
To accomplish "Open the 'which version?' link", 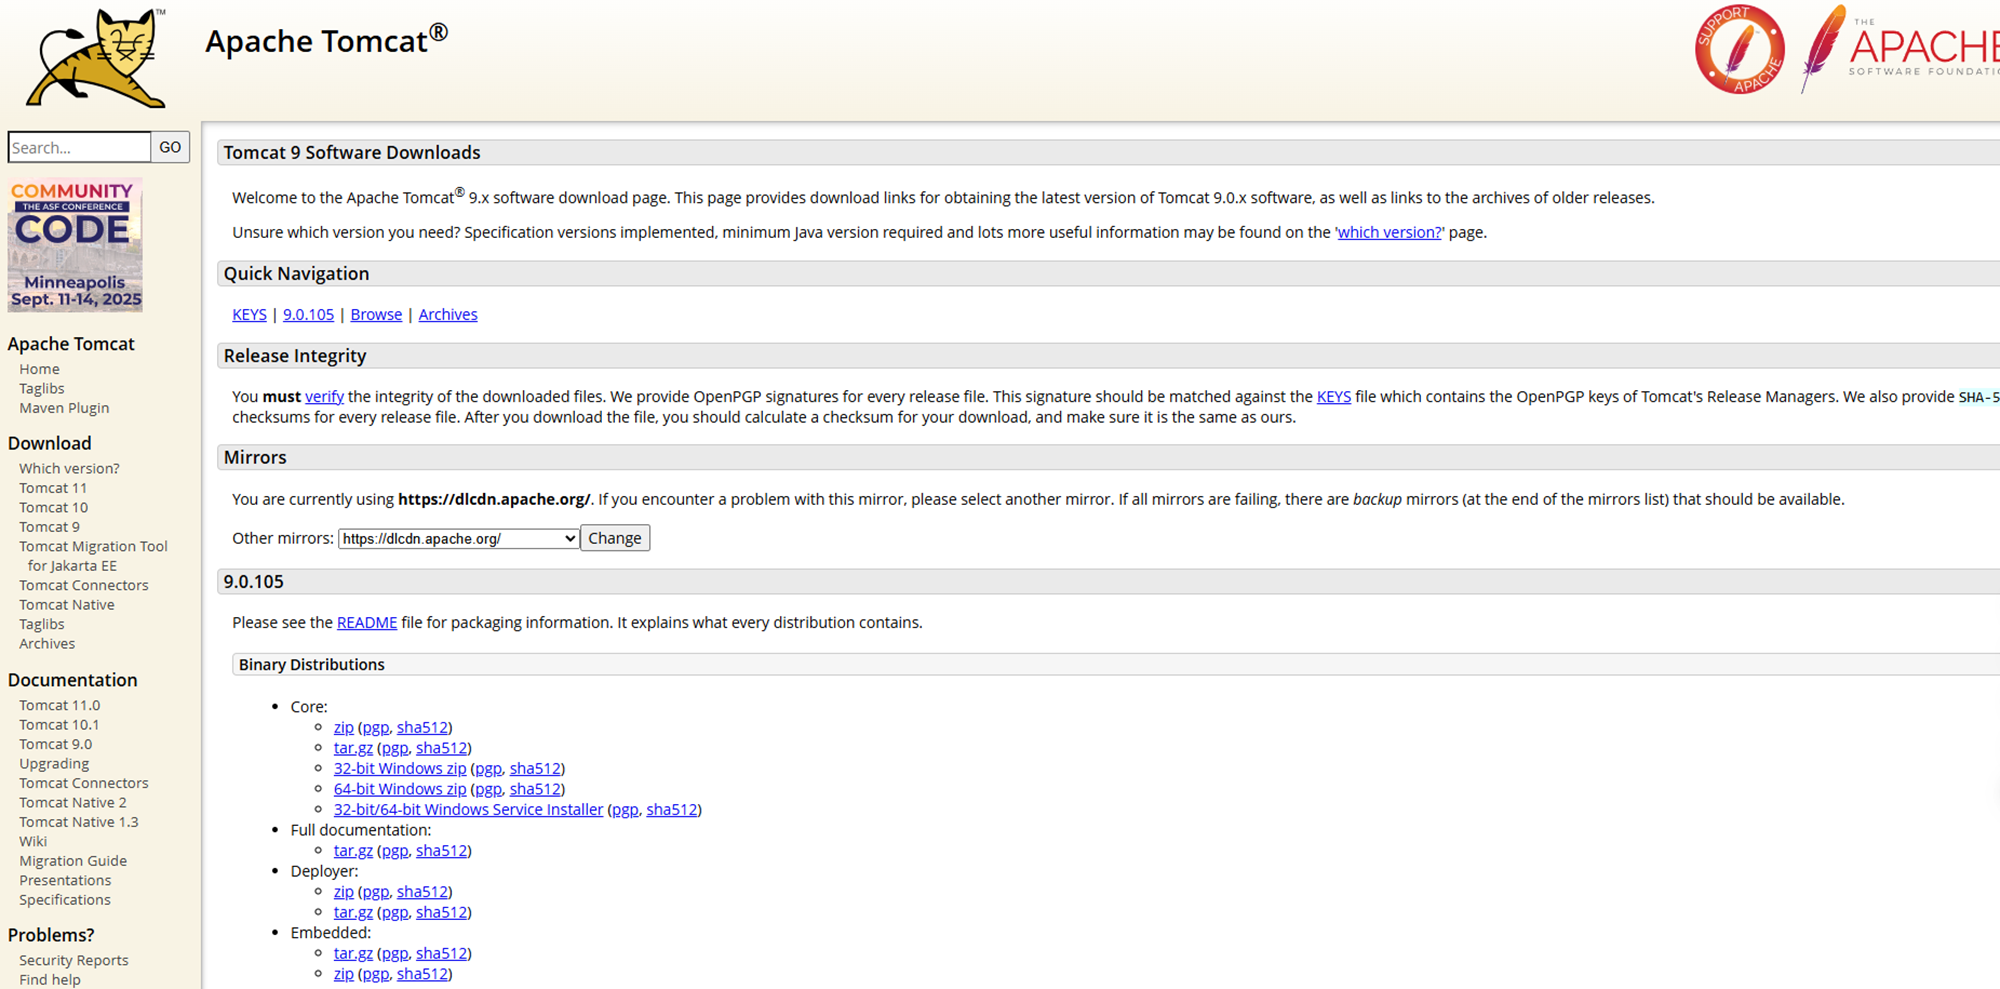I will click(1389, 232).
